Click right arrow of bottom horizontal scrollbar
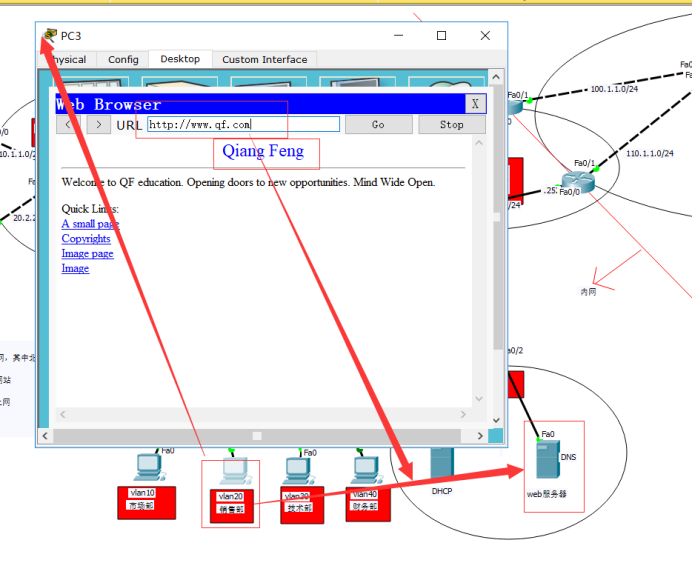This screenshot has height=561, width=693. [480, 436]
